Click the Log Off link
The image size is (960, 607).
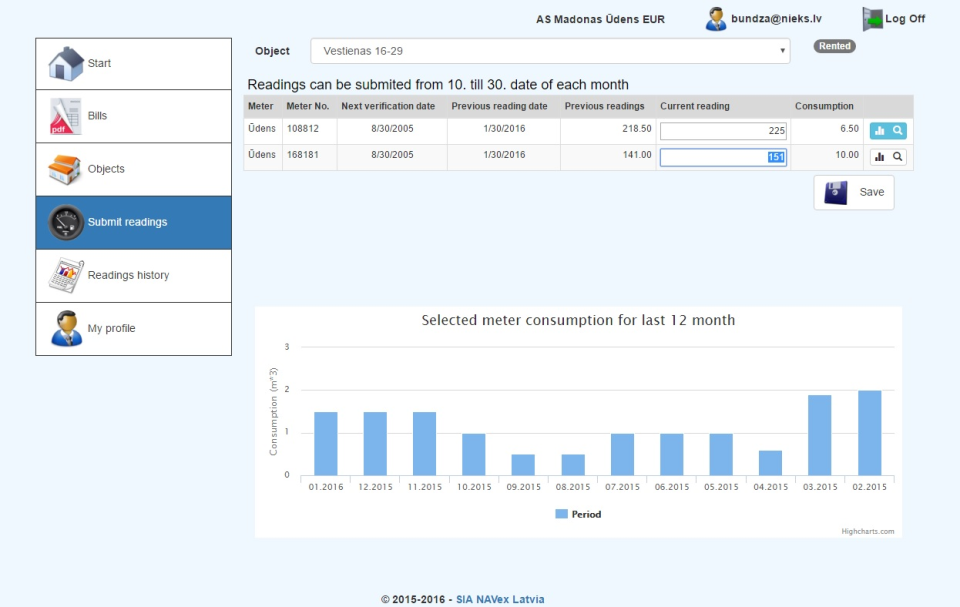point(905,19)
